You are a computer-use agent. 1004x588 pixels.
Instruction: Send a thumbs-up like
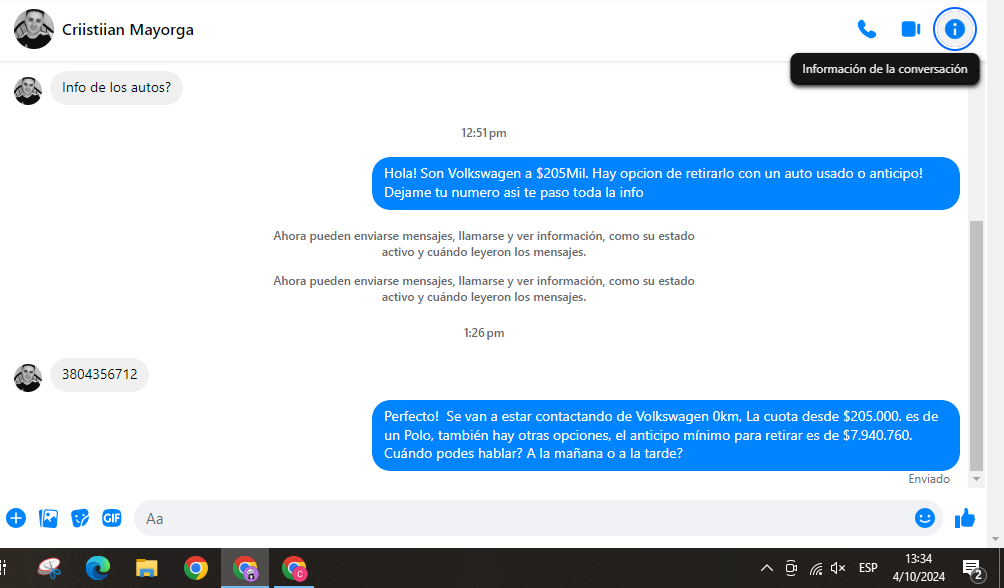click(965, 518)
